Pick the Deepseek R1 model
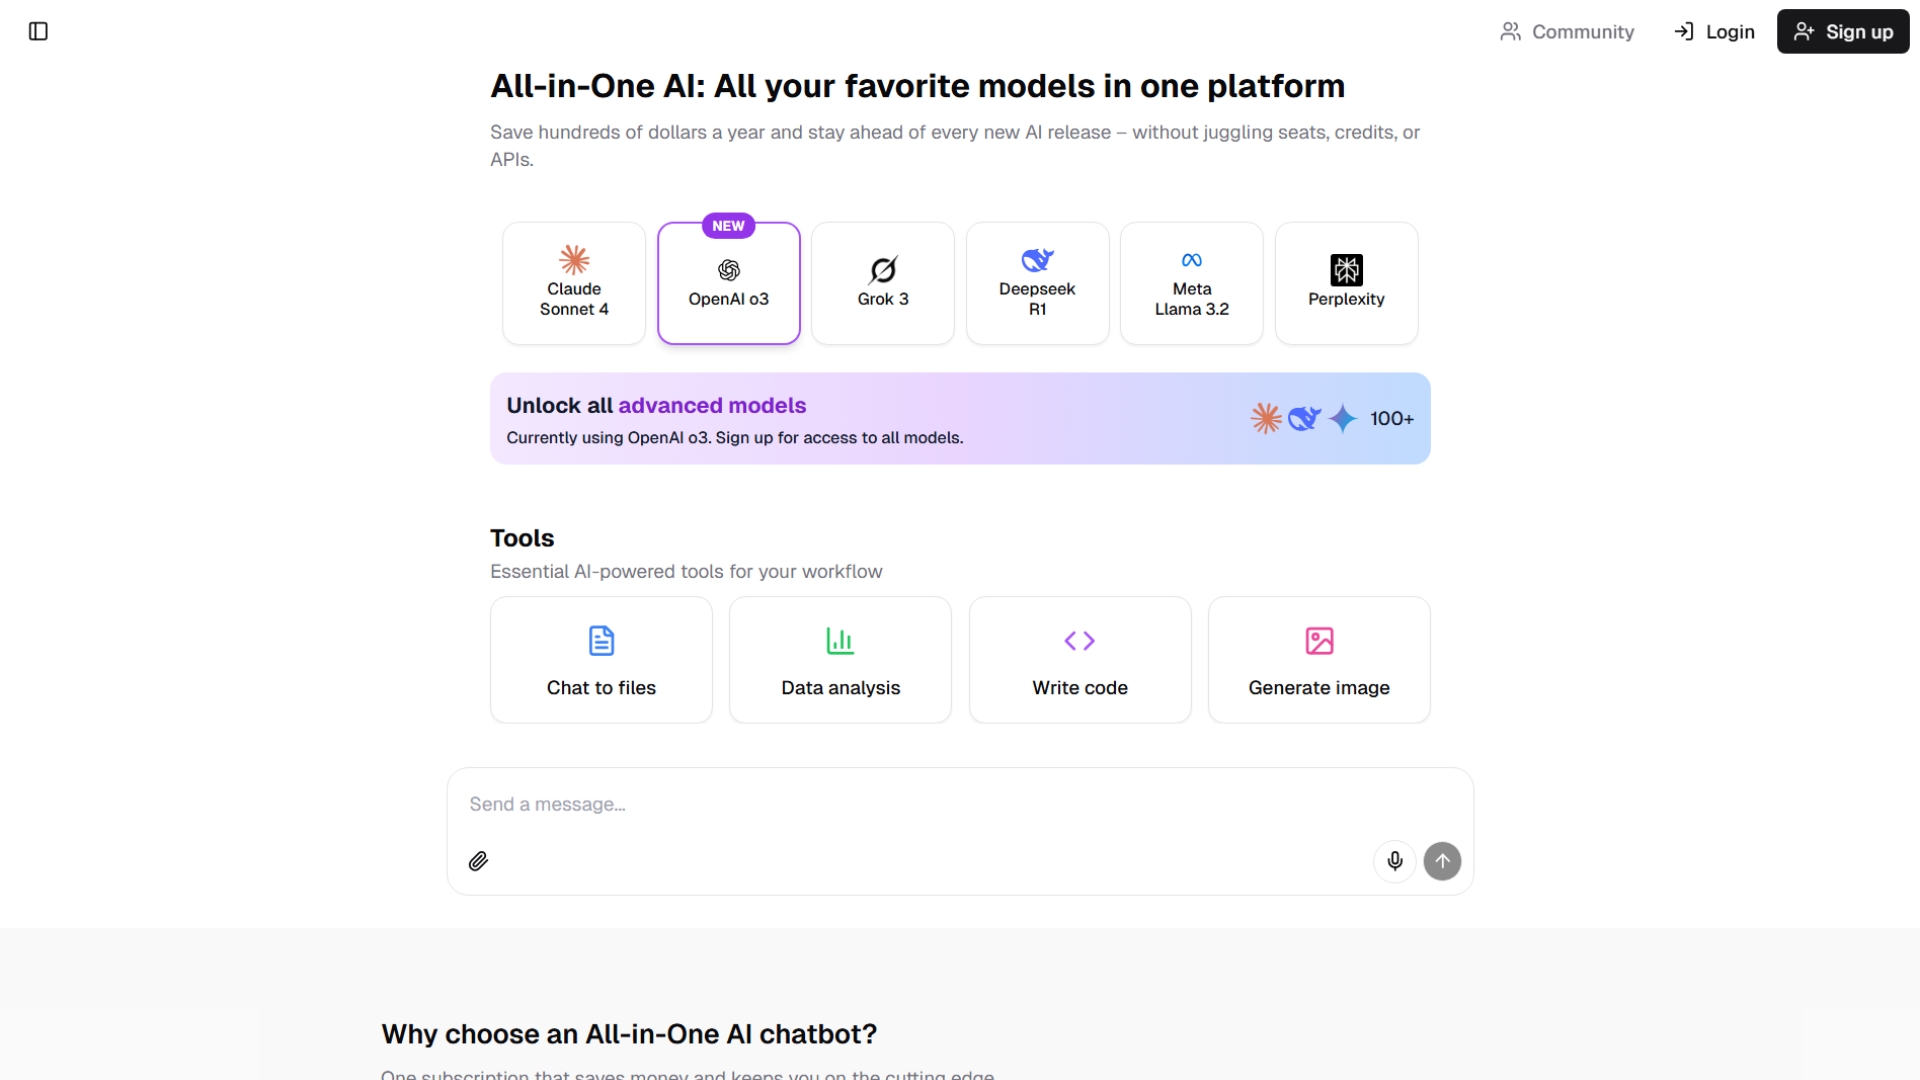1920x1080 pixels. tap(1037, 283)
